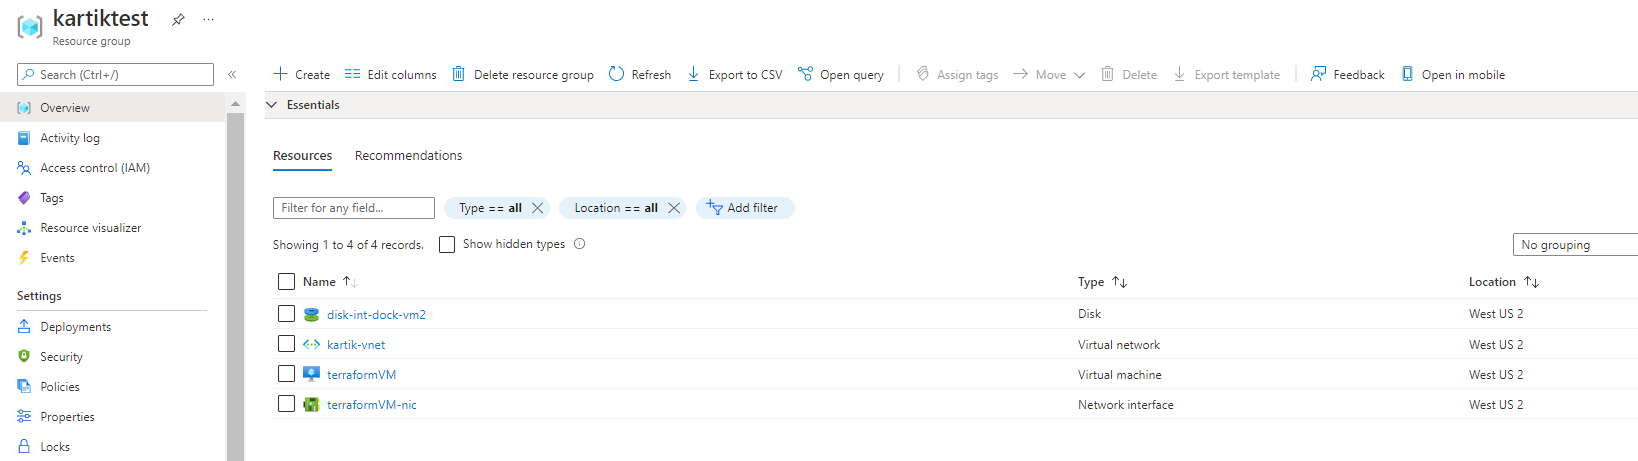Image resolution: width=1638 pixels, height=461 pixels.
Task: Open the Move dropdown arrow
Action: (x=1079, y=75)
